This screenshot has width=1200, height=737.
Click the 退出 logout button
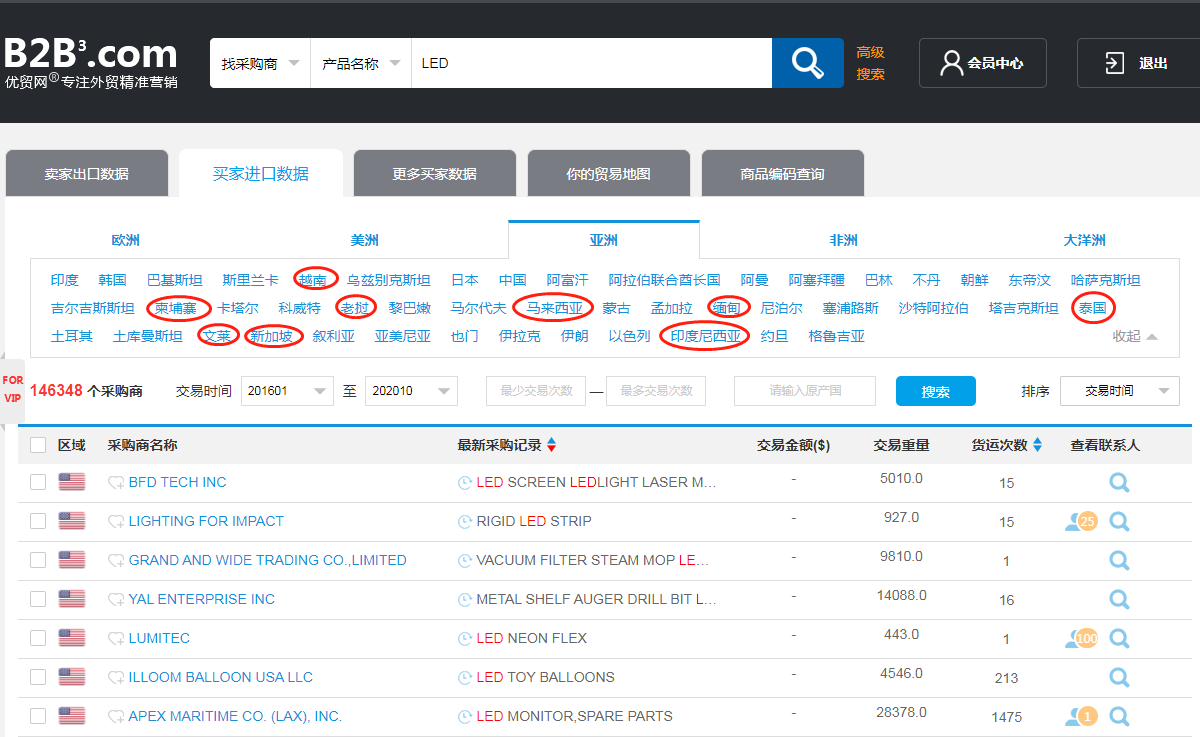[x=1138, y=63]
